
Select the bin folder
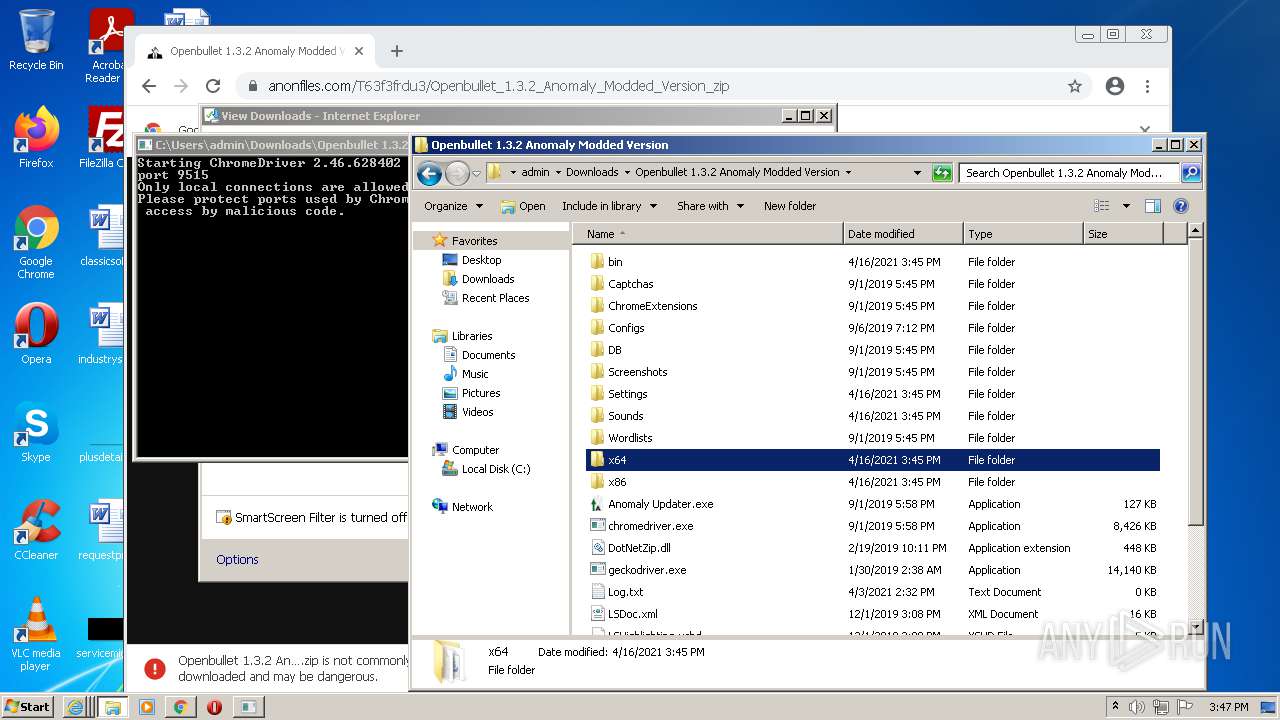tap(614, 262)
